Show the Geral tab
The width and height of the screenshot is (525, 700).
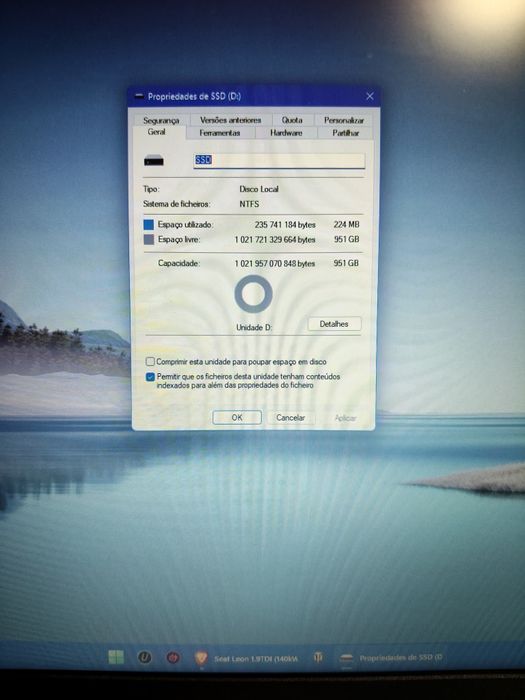(x=157, y=132)
